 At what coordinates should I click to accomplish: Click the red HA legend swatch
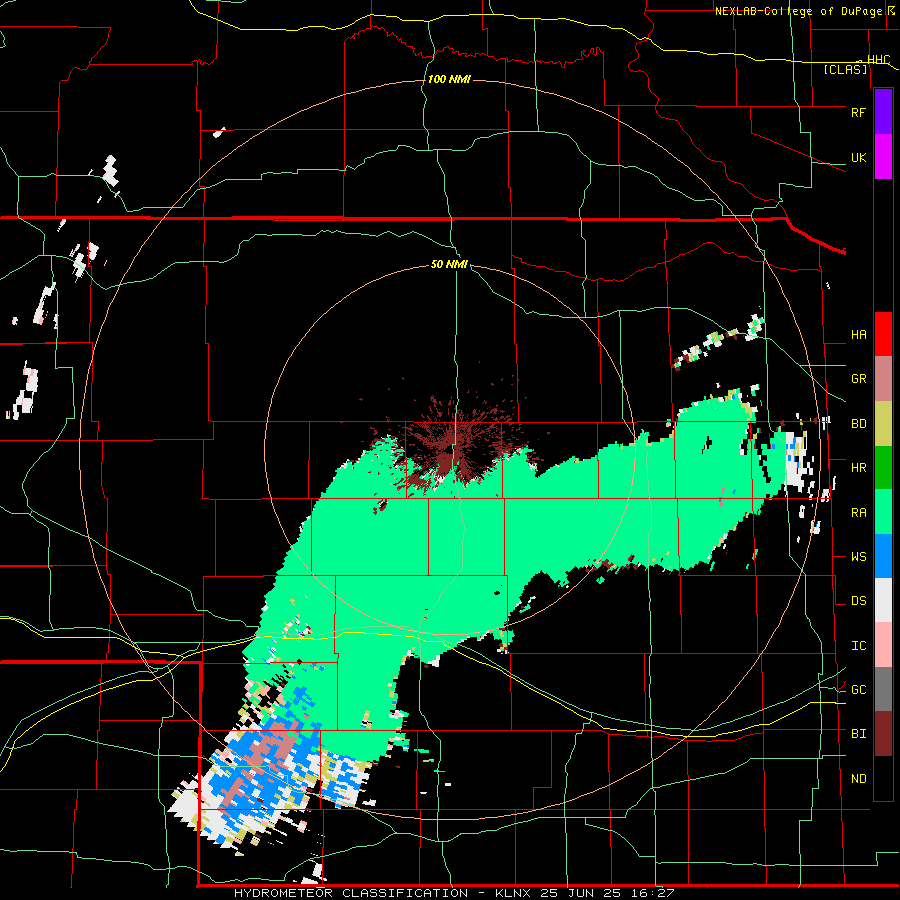(x=883, y=334)
